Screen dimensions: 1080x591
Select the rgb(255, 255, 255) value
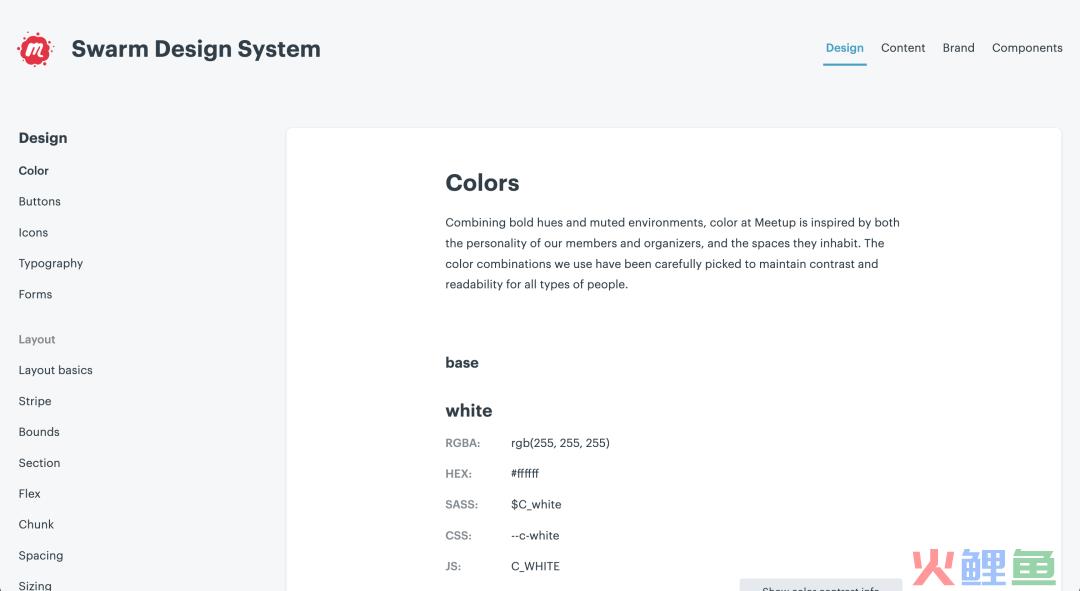pos(561,443)
